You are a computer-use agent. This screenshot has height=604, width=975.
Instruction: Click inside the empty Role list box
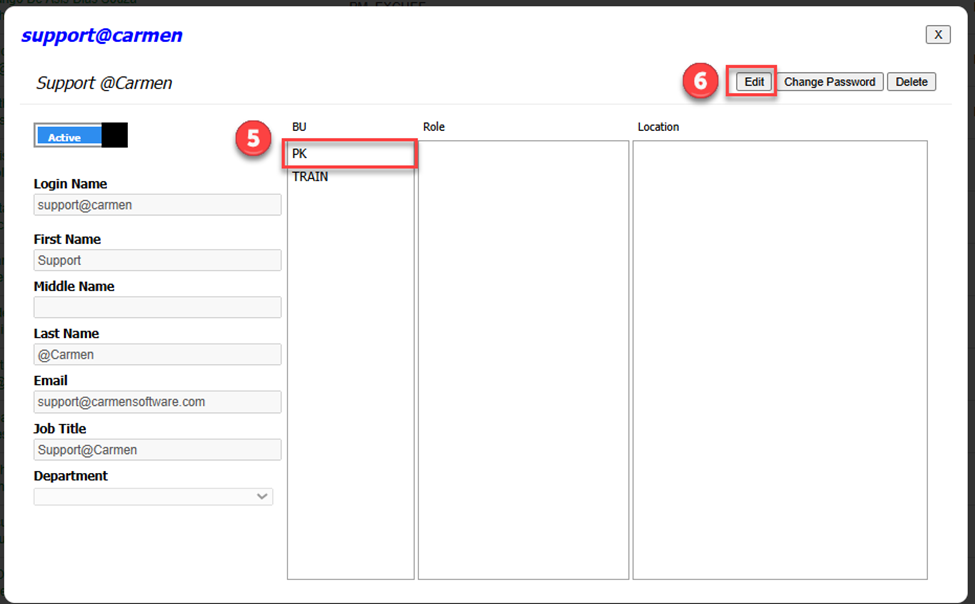click(x=523, y=360)
